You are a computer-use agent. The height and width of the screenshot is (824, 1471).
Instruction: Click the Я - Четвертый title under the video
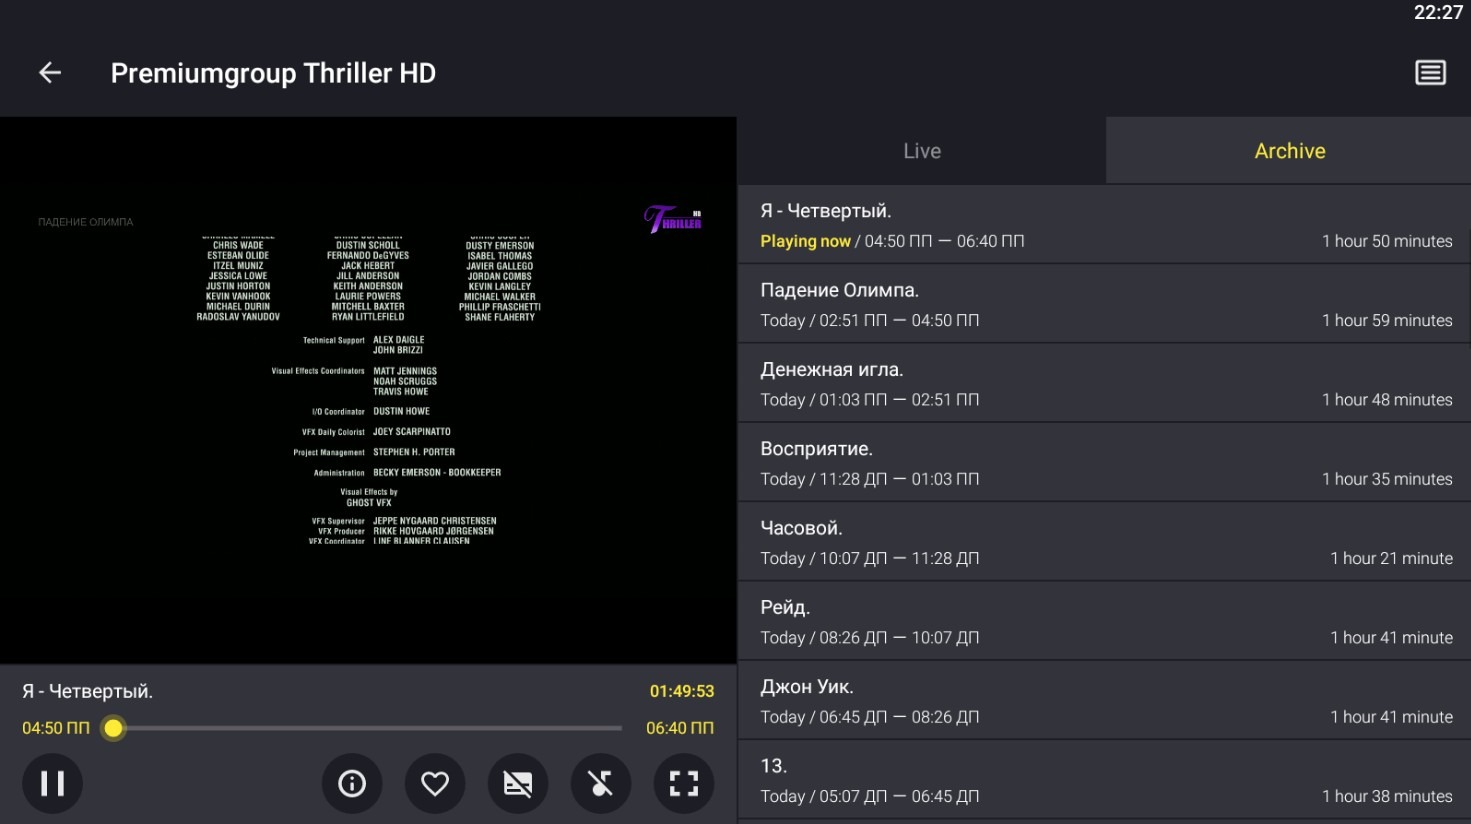pyautogui.click(x=88, y=691)
